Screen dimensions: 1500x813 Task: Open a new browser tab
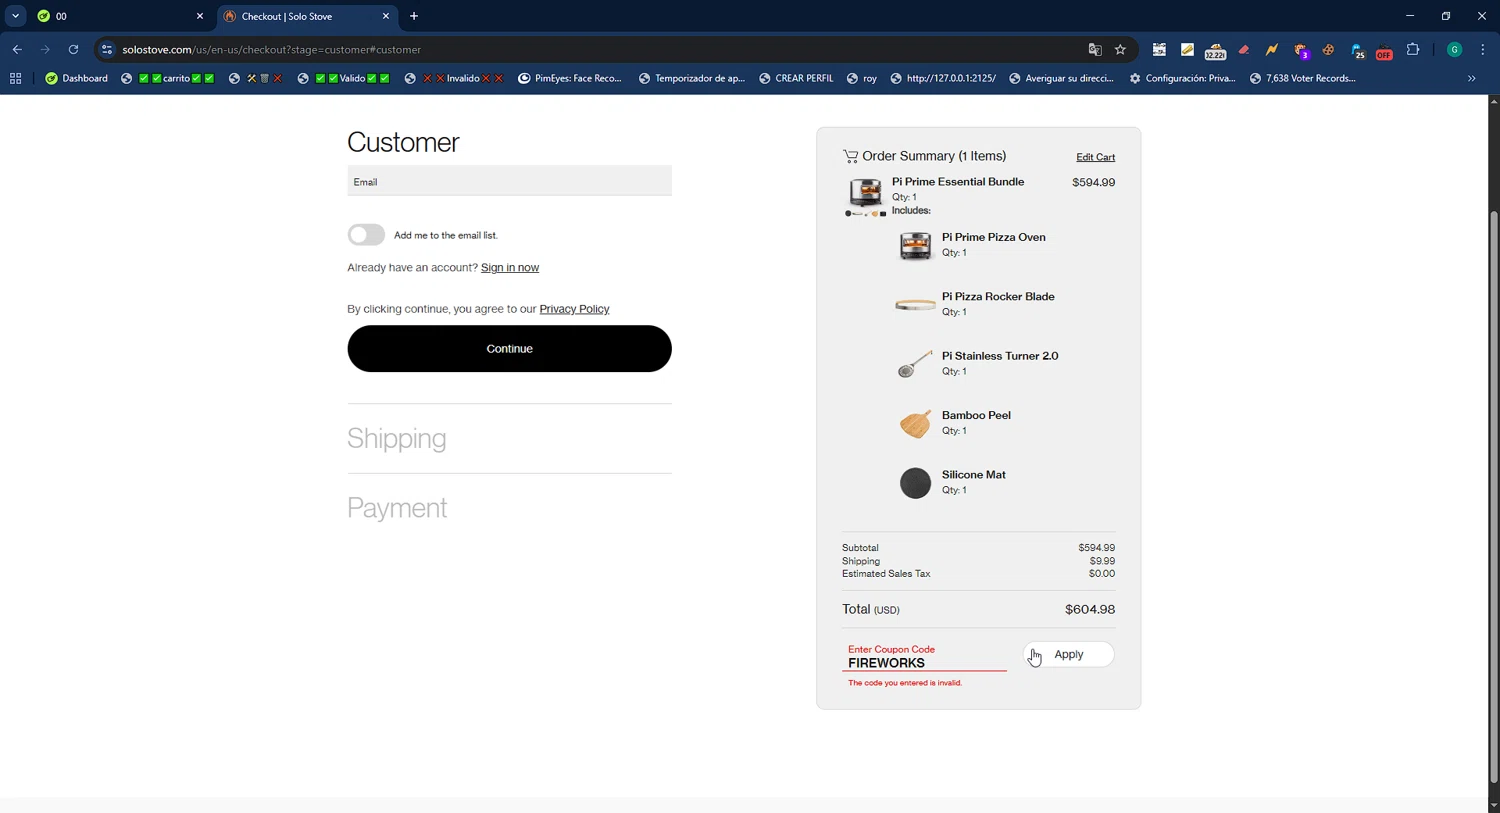point(414,16)
